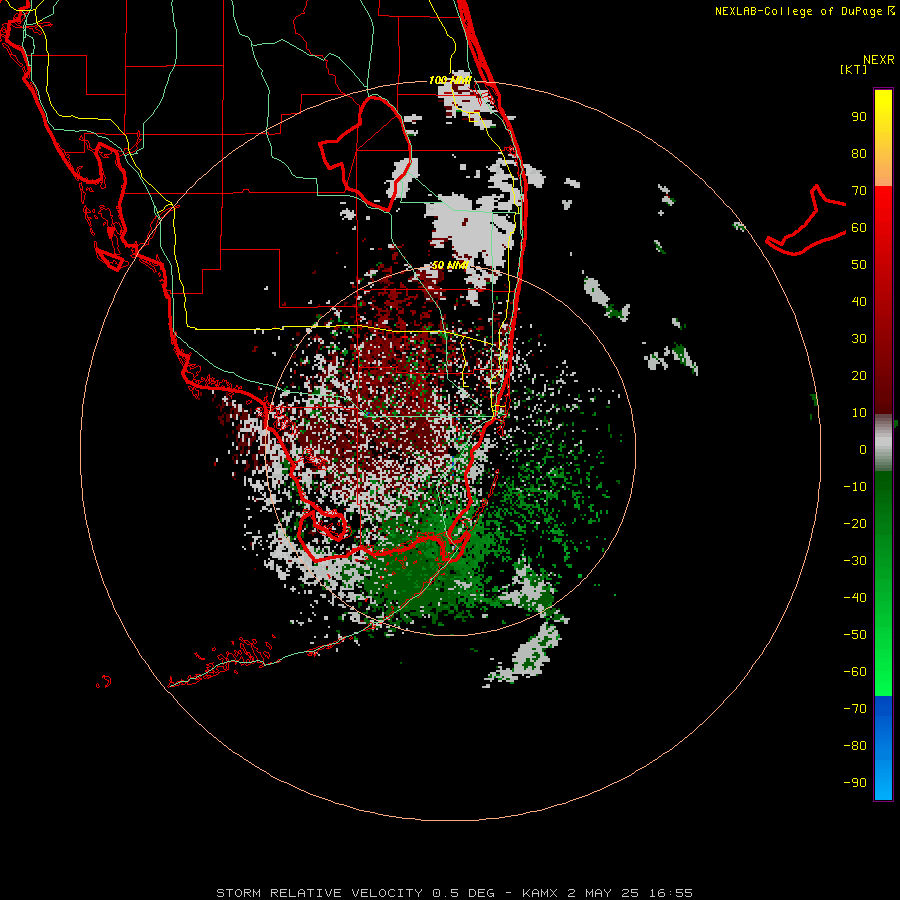900x900 pixels.
Task: Select the 80 value on the velocity scale
Action: point(859,154)
